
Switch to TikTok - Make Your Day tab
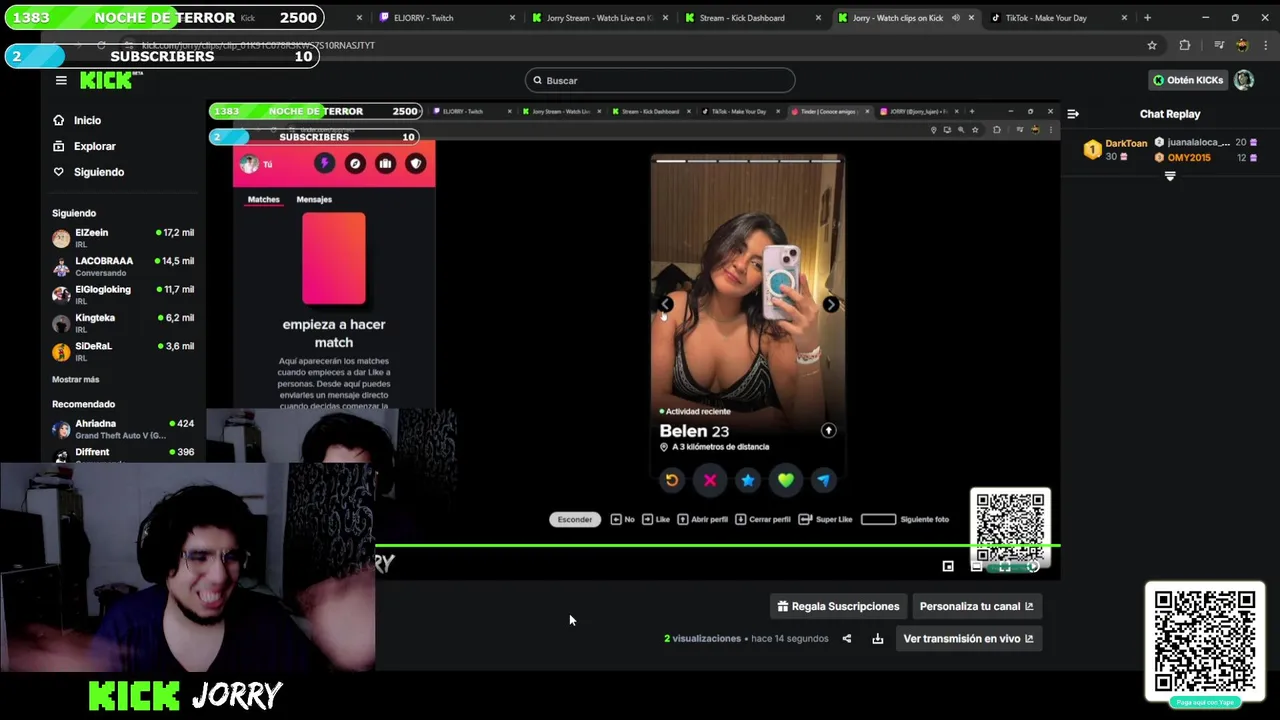(x=1058, y=18)
